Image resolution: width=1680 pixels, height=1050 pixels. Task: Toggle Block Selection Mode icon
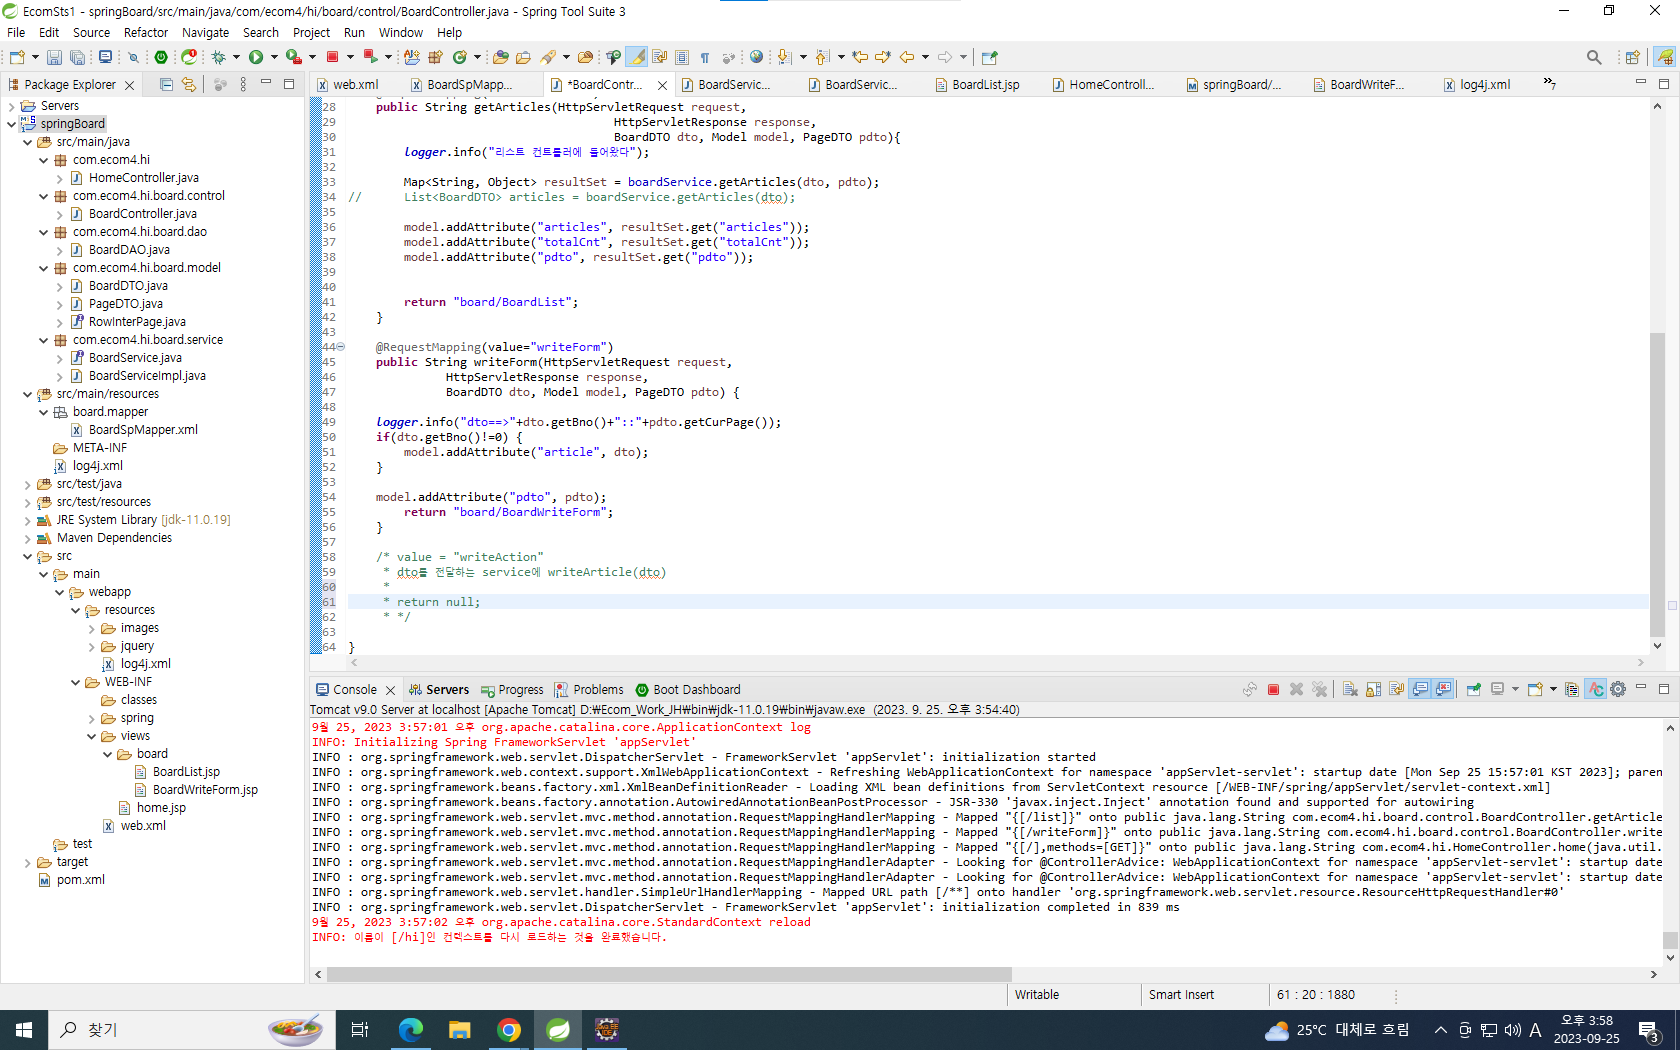pos(682,57)
